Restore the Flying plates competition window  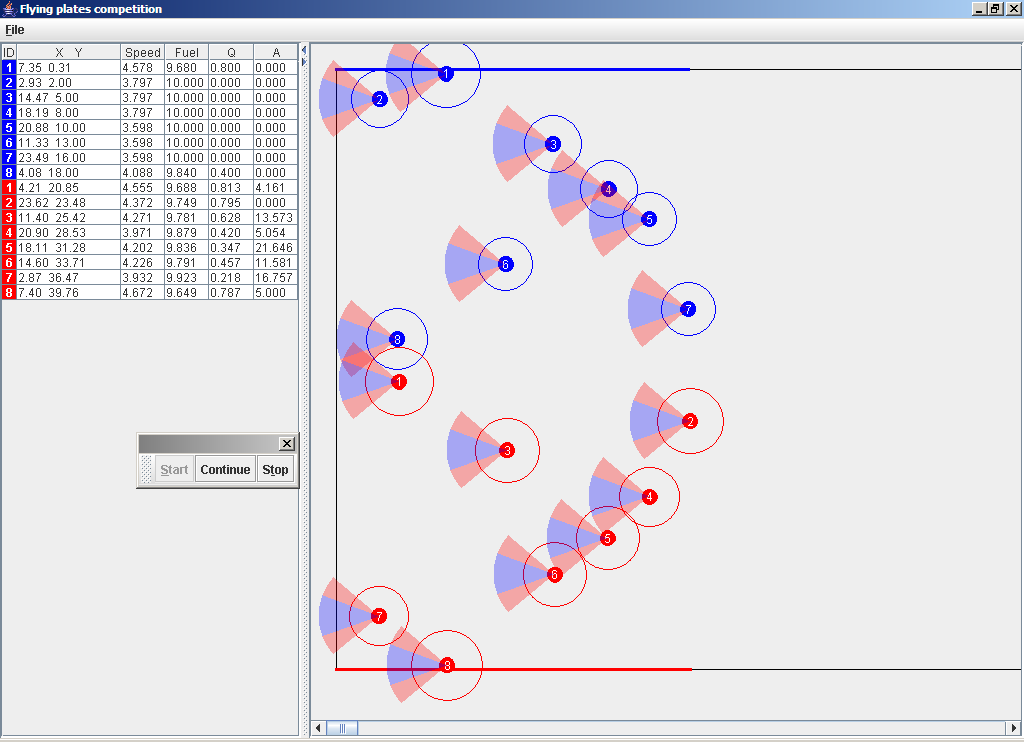(995, 9)
